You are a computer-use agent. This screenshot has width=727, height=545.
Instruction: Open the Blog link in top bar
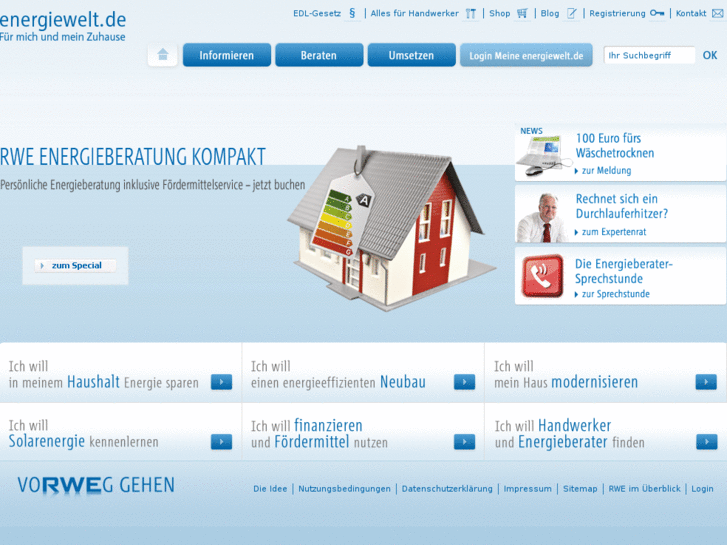click(x=550, y=13)
